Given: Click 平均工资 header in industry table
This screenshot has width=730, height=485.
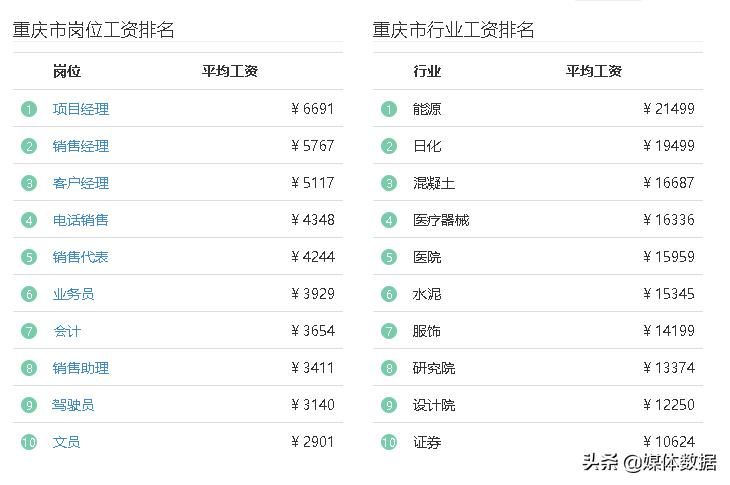Looking at the screenshot, I should [594, 71].
